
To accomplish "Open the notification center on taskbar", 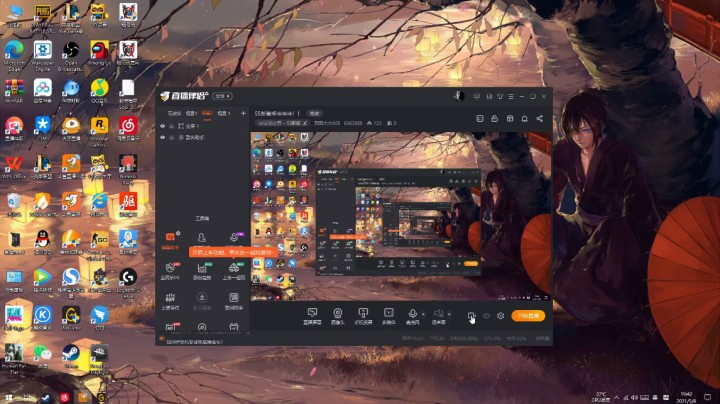I will (708, 398).
